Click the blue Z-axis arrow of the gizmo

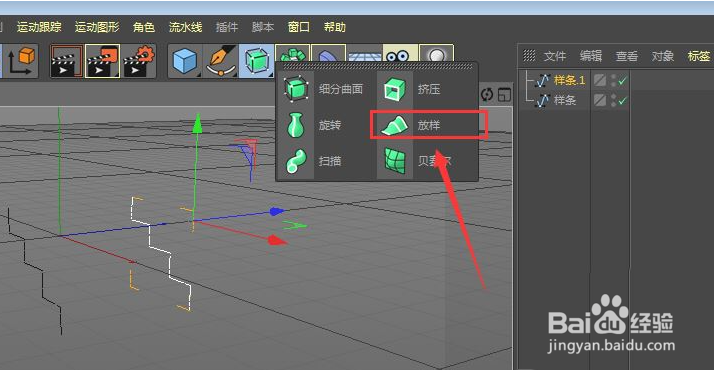point(277,211)
